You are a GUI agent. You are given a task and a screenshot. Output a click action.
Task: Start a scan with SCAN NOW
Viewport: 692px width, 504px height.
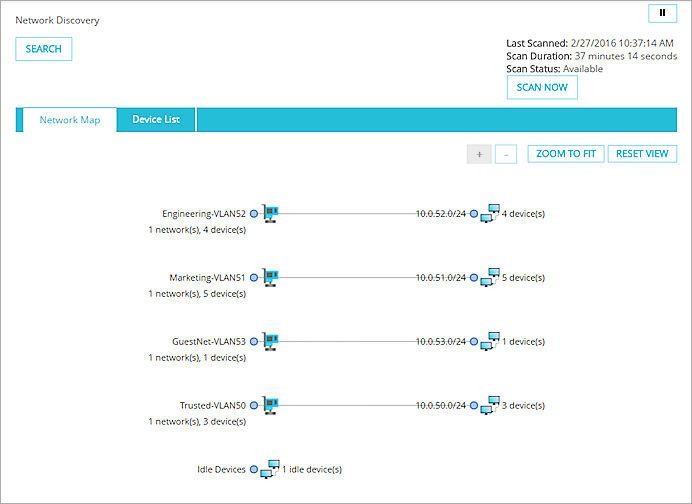[x=542, y=87]
